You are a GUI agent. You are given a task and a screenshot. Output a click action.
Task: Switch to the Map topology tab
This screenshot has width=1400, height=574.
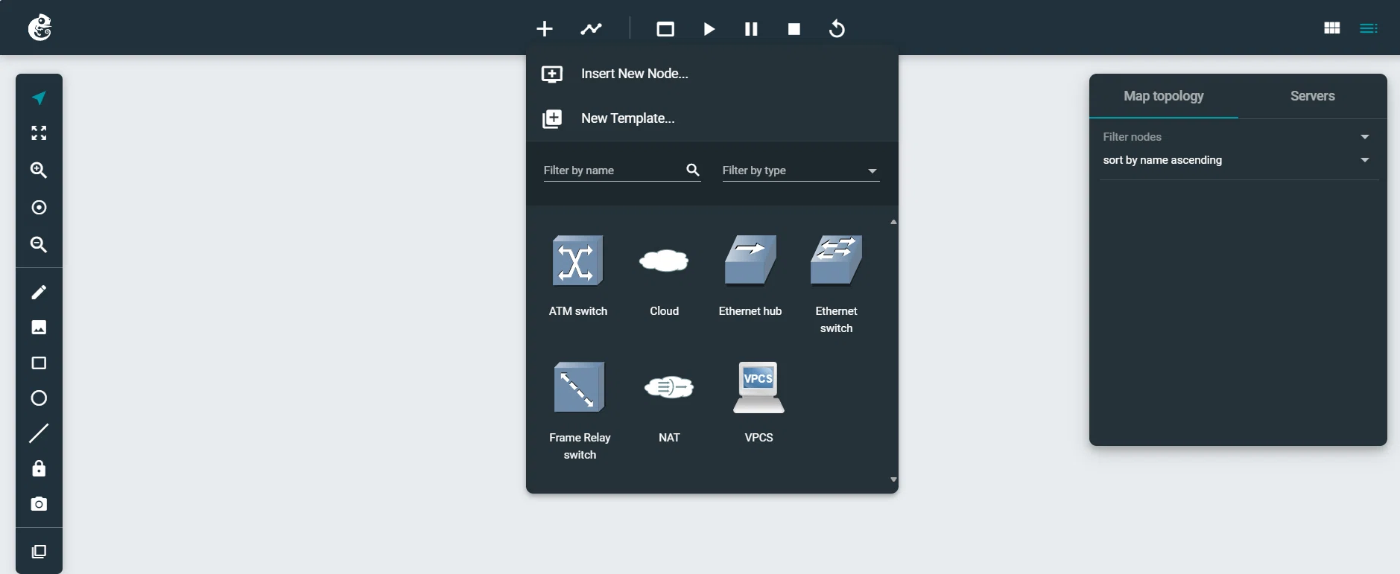click(1163, 96)
